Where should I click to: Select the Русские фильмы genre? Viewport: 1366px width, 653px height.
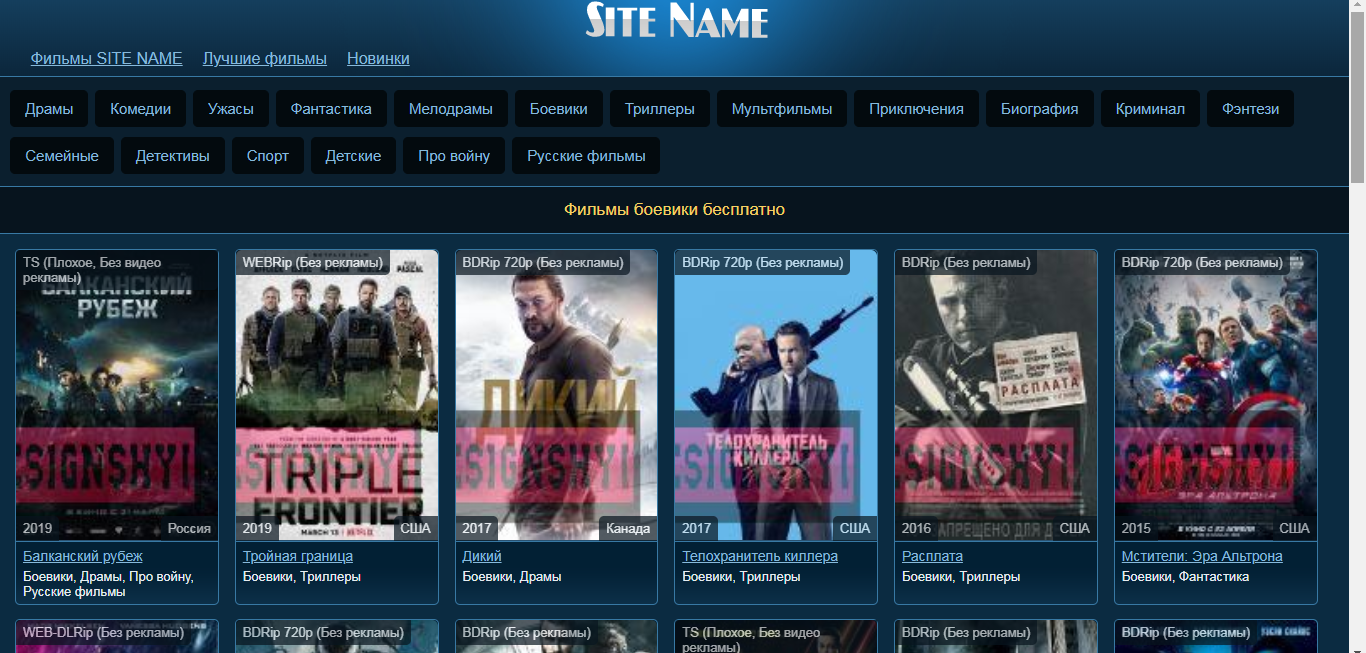click(586, 156)
